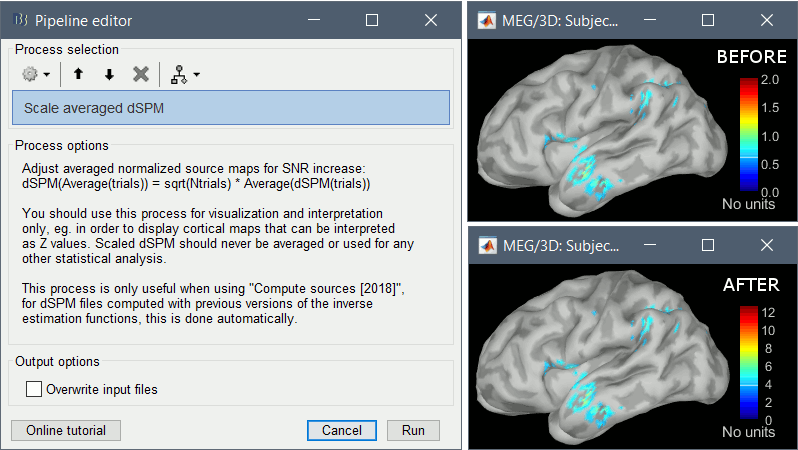Maximize the Pipeline editor window
The width and height of the screenshot is (798, 450).
[x=372, y=20]
